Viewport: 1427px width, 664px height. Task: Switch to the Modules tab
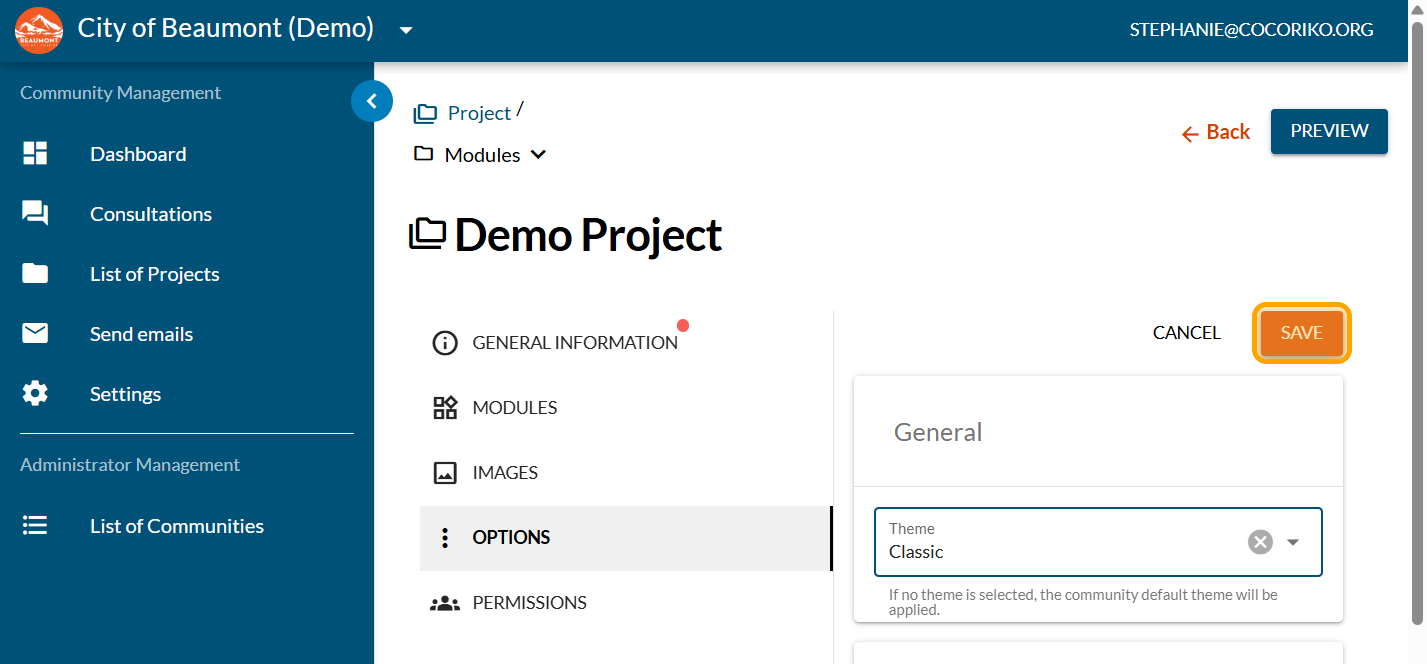click(x=514, y=408)
